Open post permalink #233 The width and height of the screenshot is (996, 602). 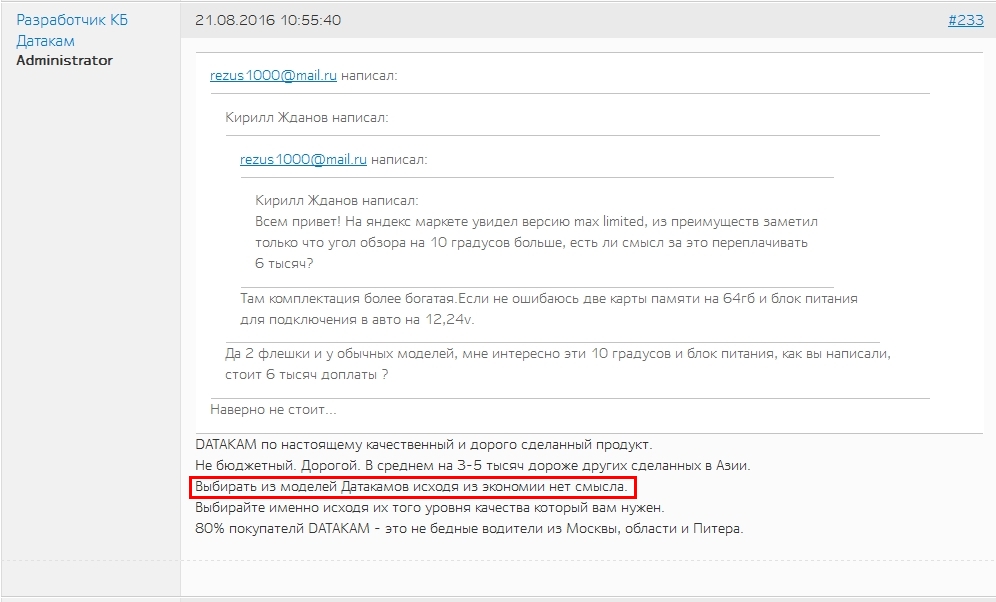(x=966, y=20)
